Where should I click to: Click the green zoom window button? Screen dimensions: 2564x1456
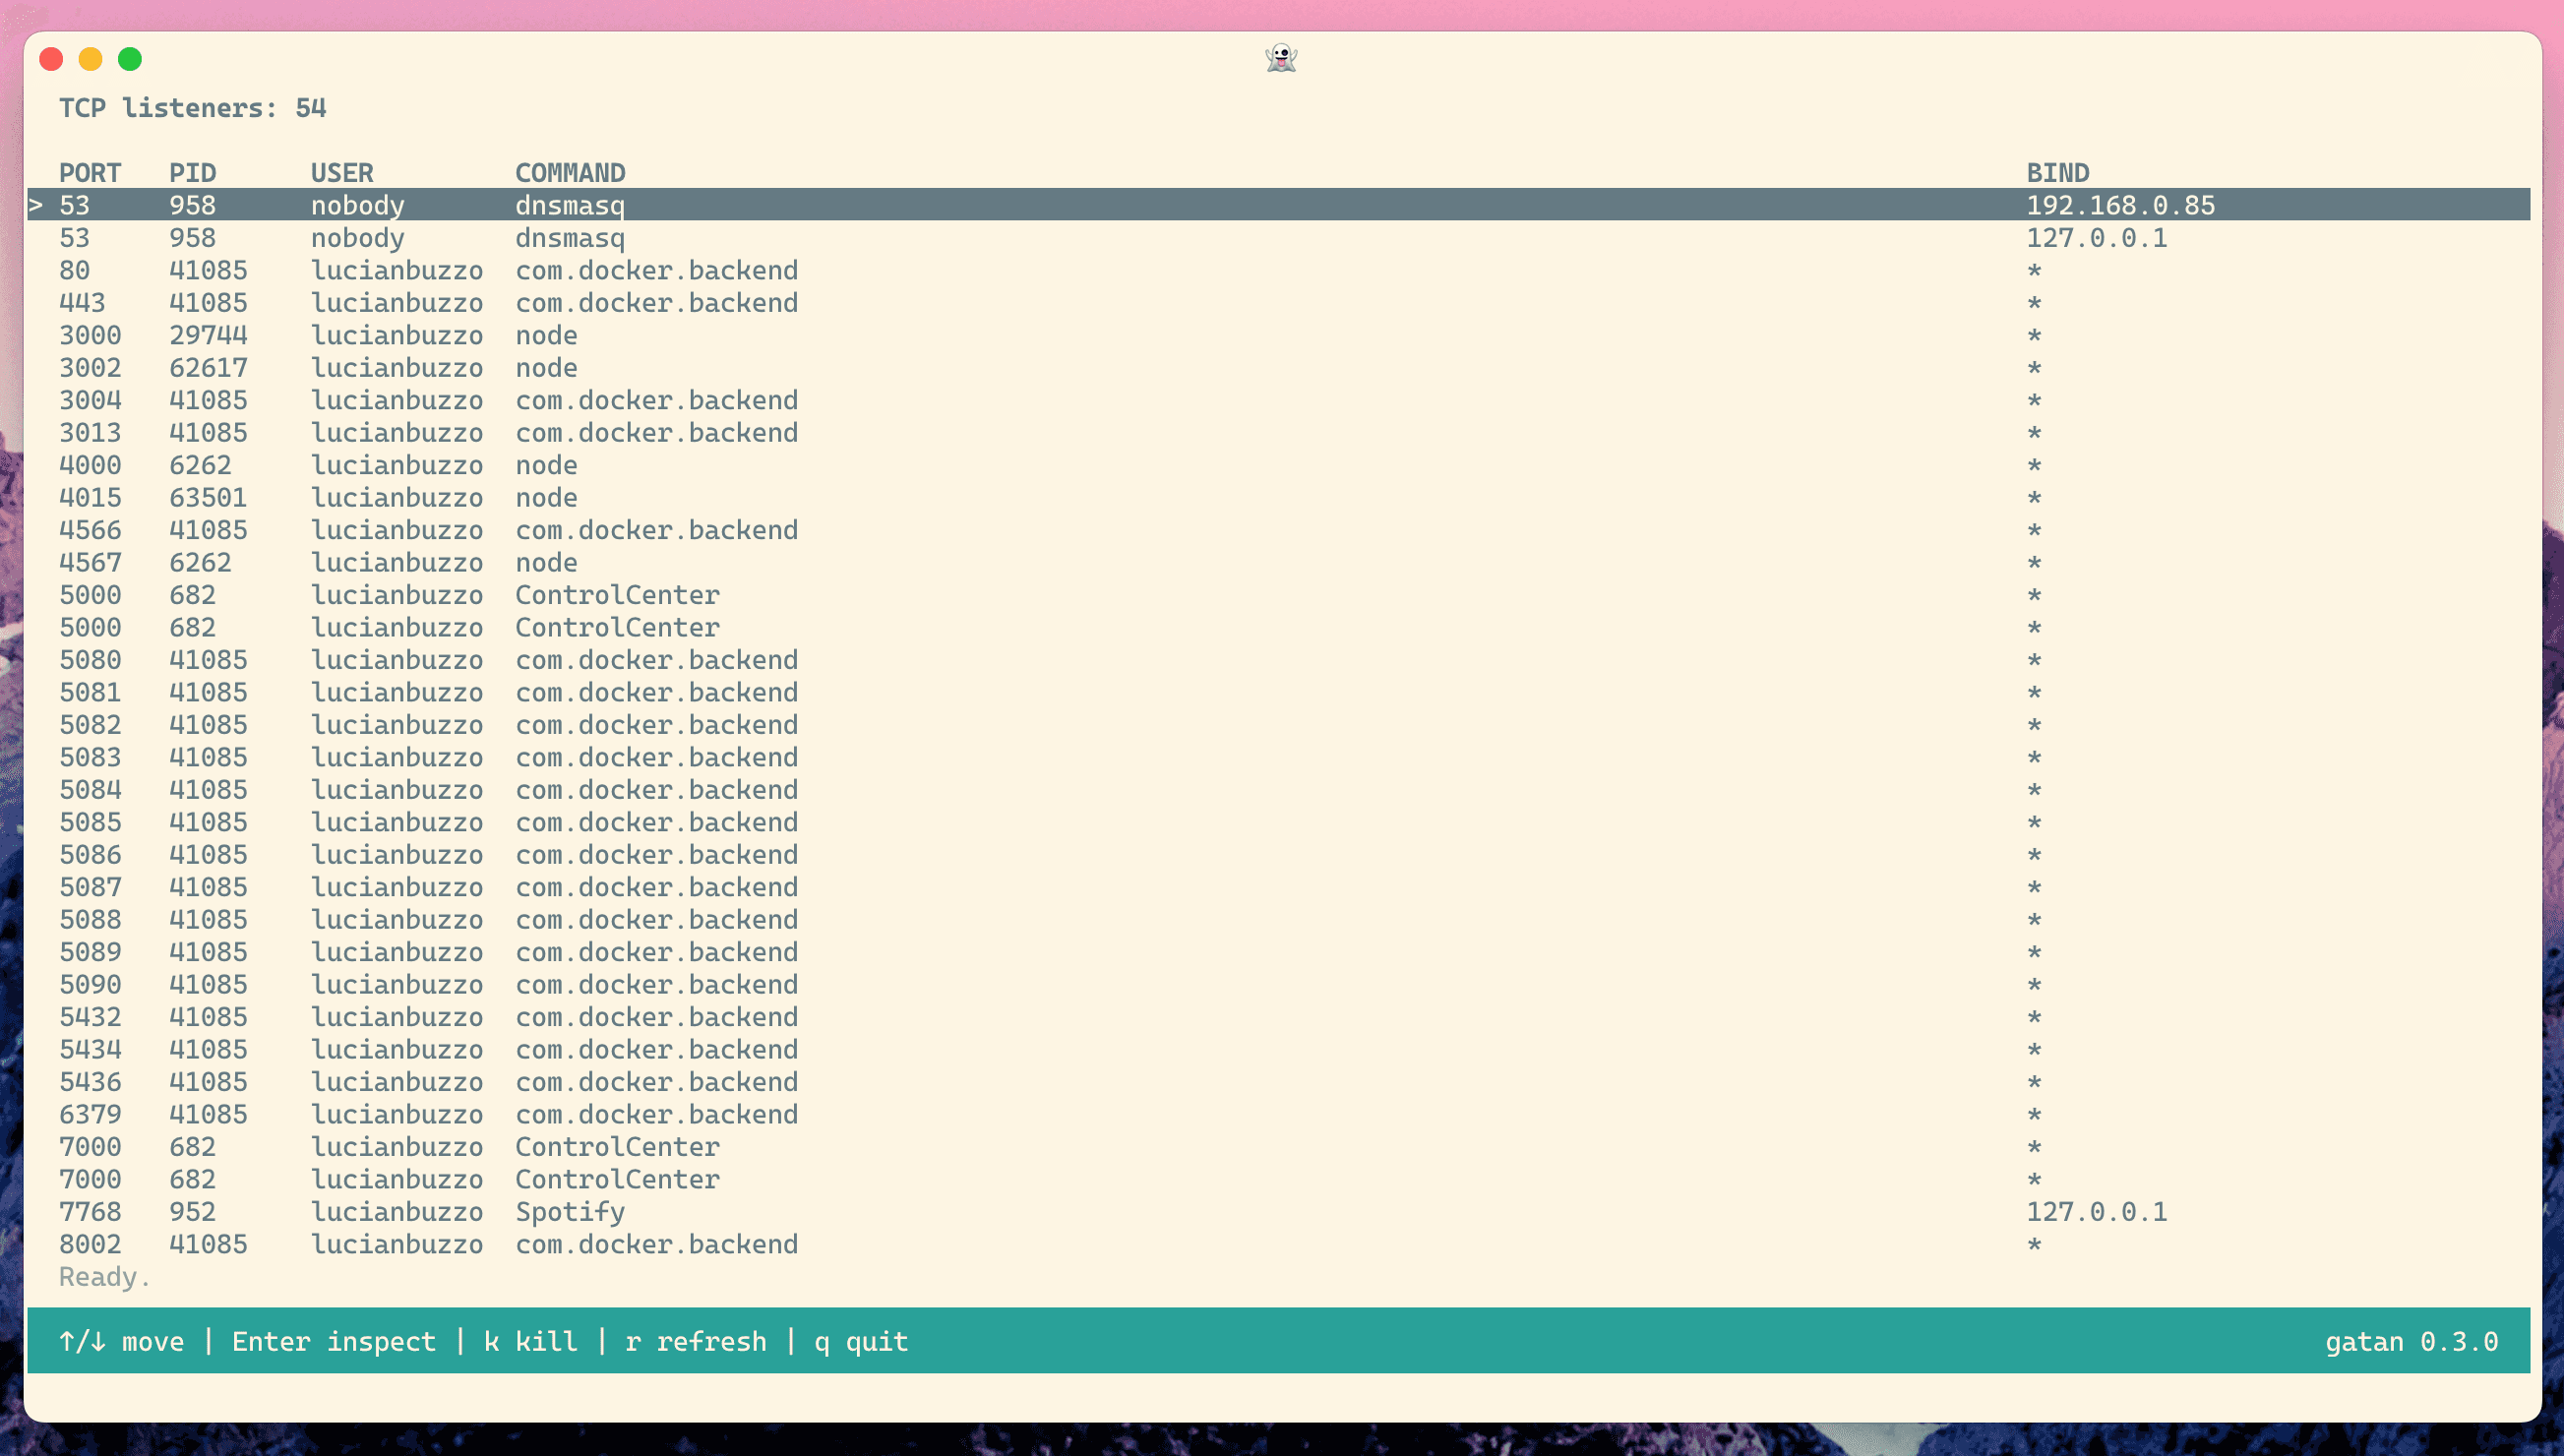[130, 59]
